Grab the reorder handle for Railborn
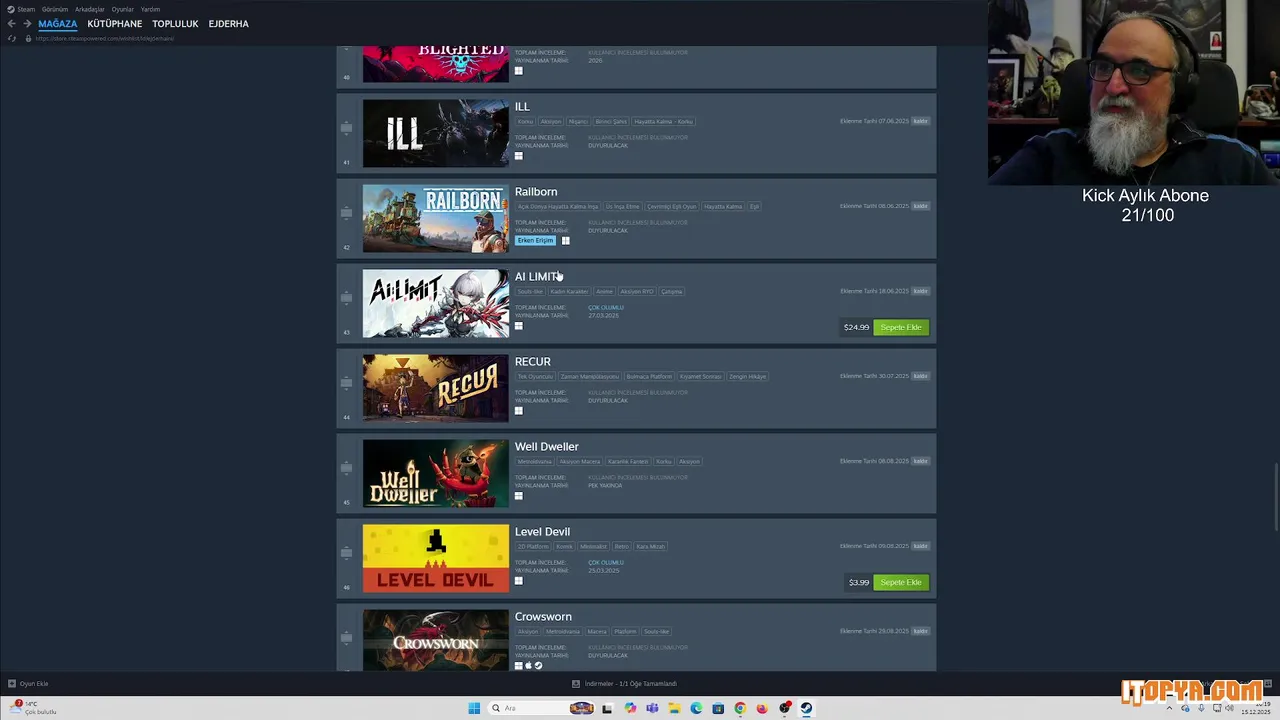 (x=346, y=213)
